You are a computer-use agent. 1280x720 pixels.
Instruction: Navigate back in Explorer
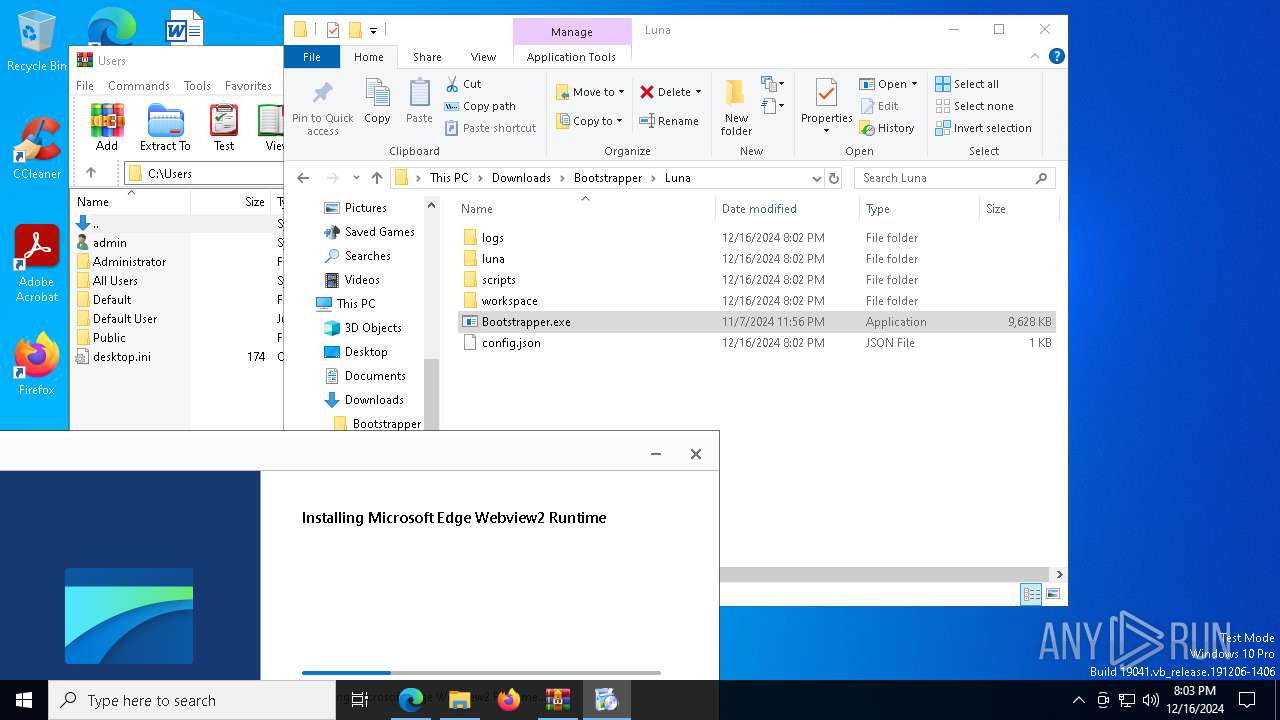click(303, 178)
